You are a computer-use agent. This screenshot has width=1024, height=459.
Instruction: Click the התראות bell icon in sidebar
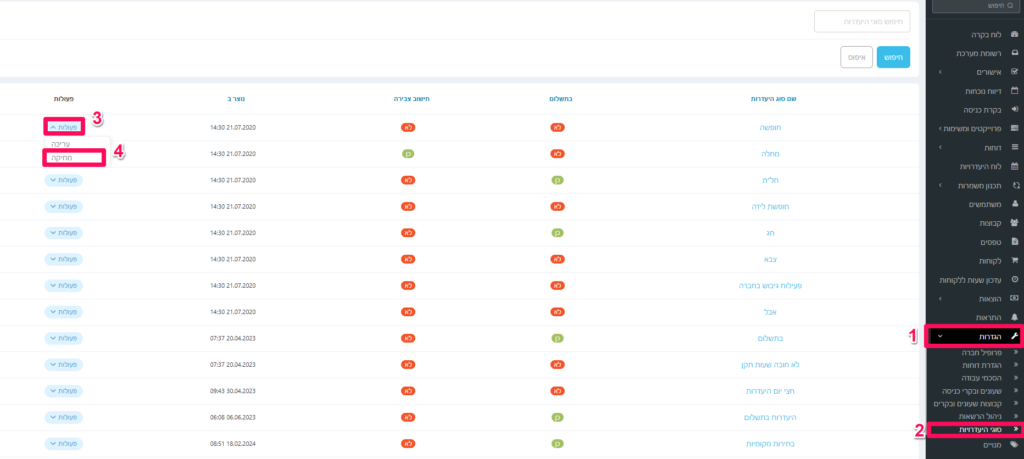pos(1015,317)
